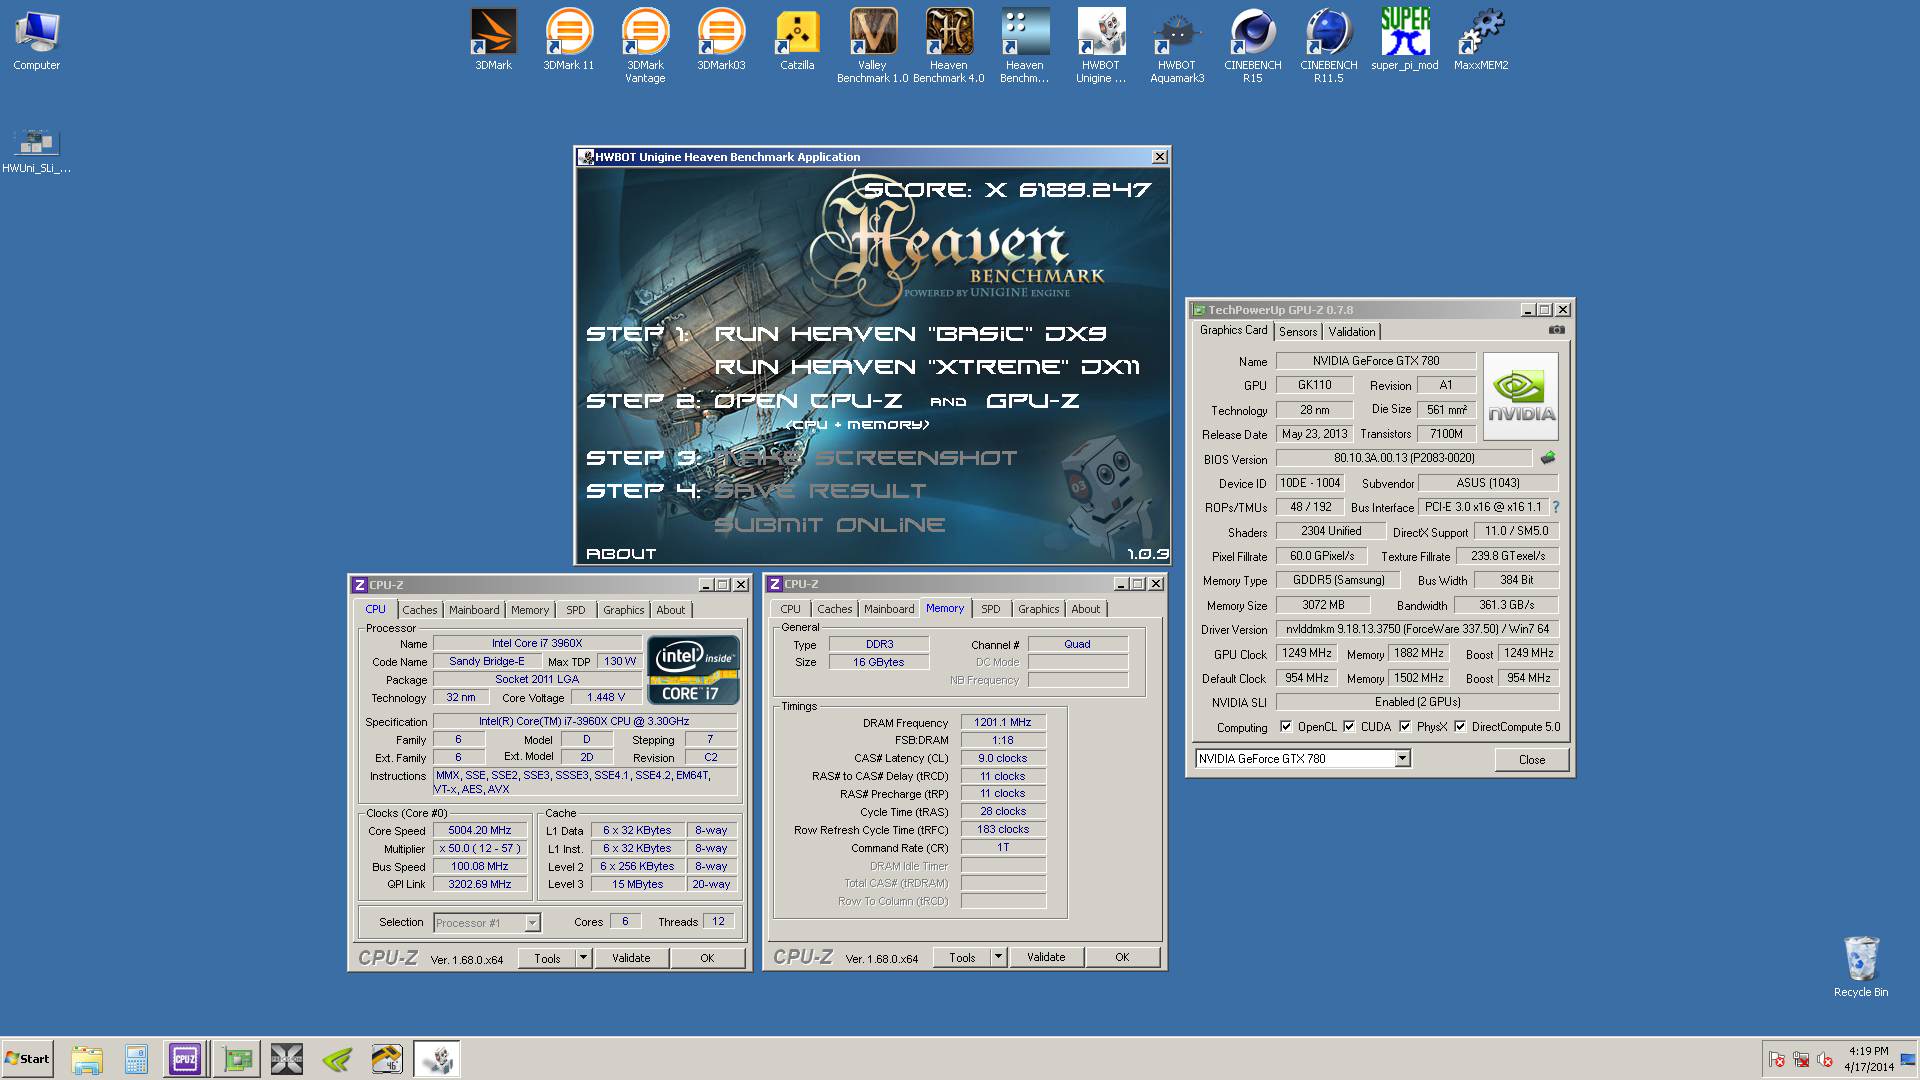Image resolution: width=1920 pixels, height=1080 pixels.
Task: Click the GPU-Z screenshot camera icon
Action: click(x=1557, y=330)
